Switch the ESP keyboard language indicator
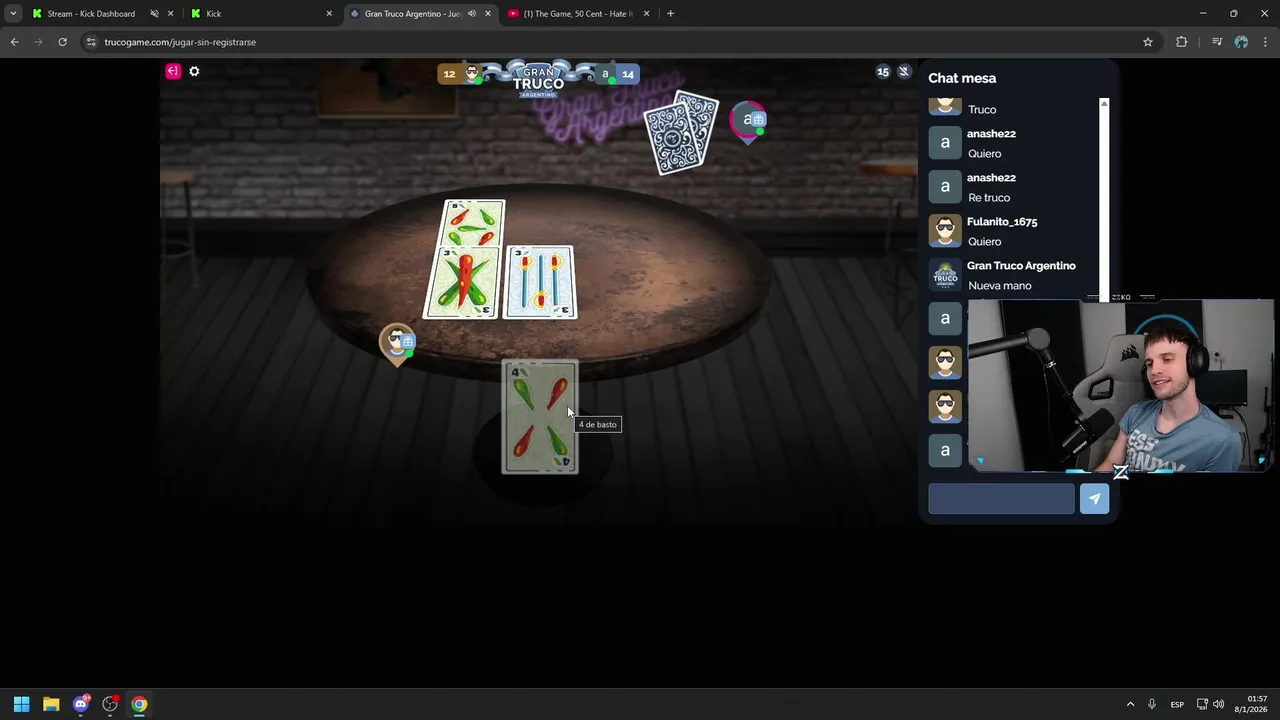This screenshot has height=720, width=1280. tap(1177, 705)
